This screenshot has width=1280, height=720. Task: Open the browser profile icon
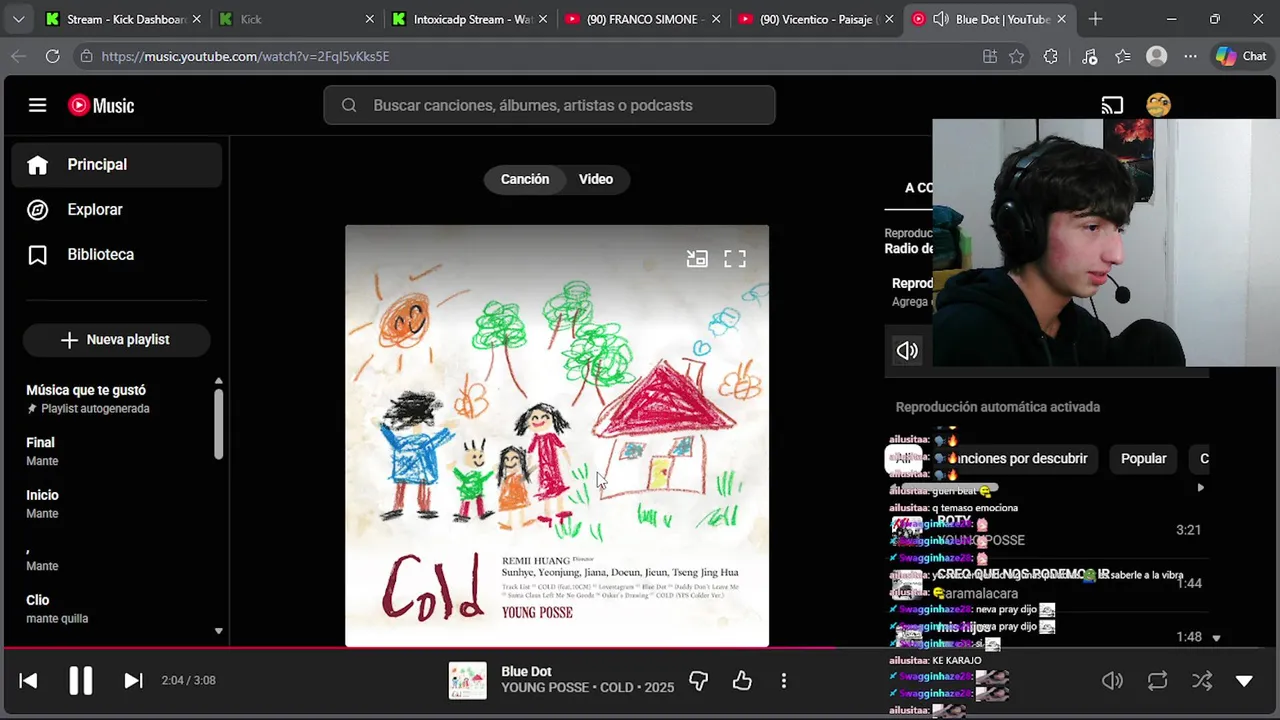tap(1157, 57)
